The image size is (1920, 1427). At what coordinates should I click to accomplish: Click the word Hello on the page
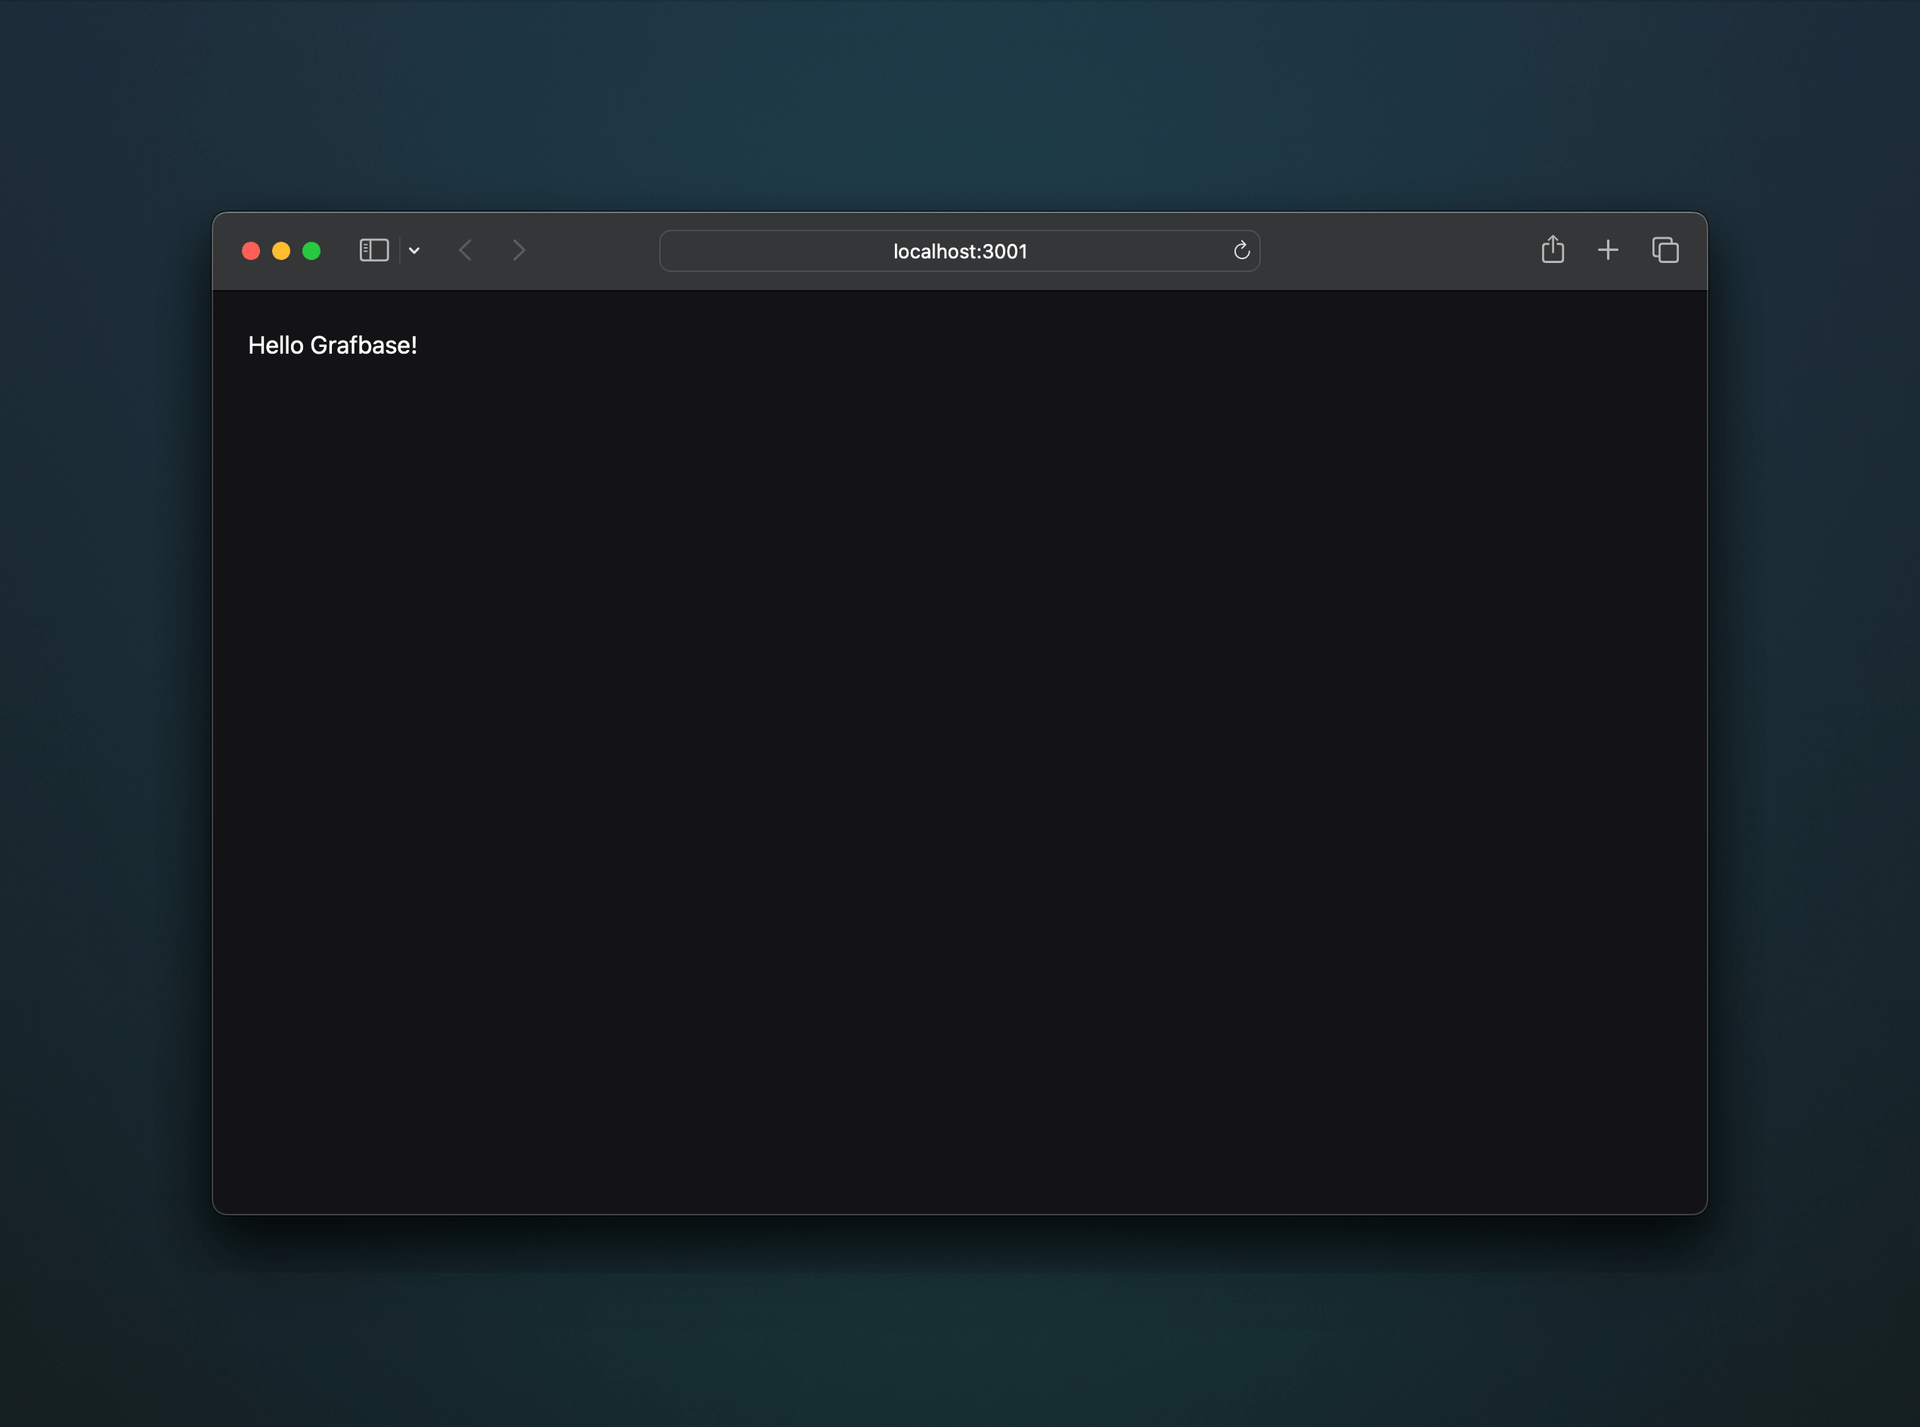coord(275,346)
